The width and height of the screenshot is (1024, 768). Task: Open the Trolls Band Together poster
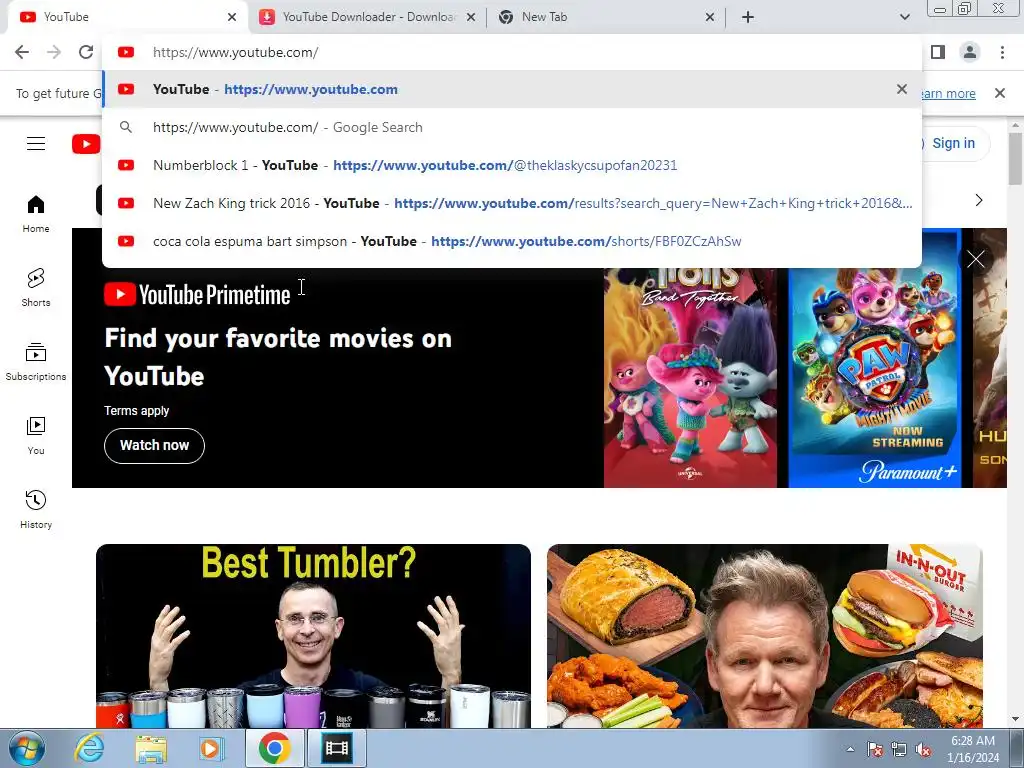[690, 377]
